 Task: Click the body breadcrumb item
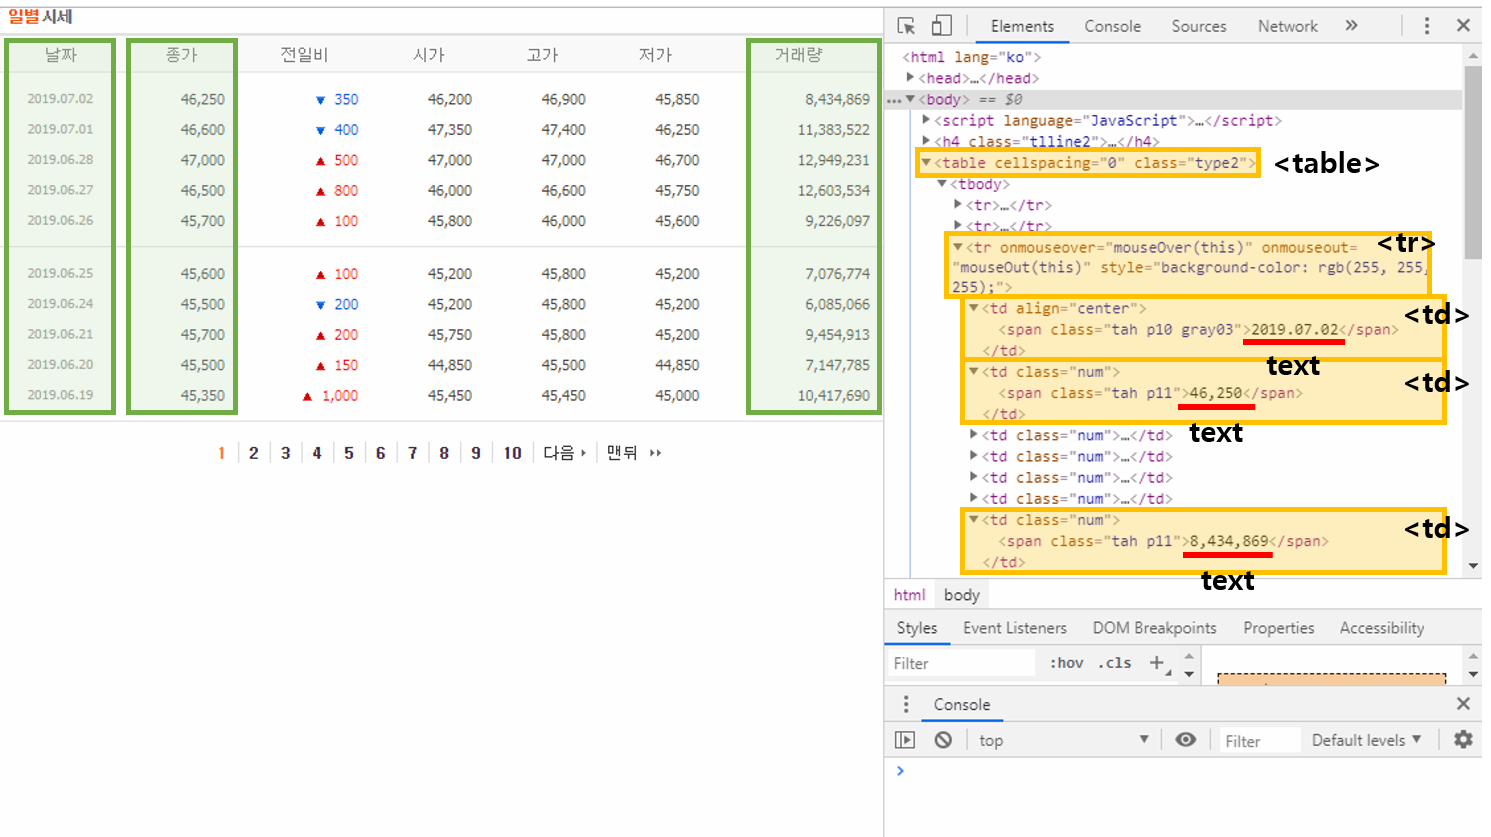962,595
